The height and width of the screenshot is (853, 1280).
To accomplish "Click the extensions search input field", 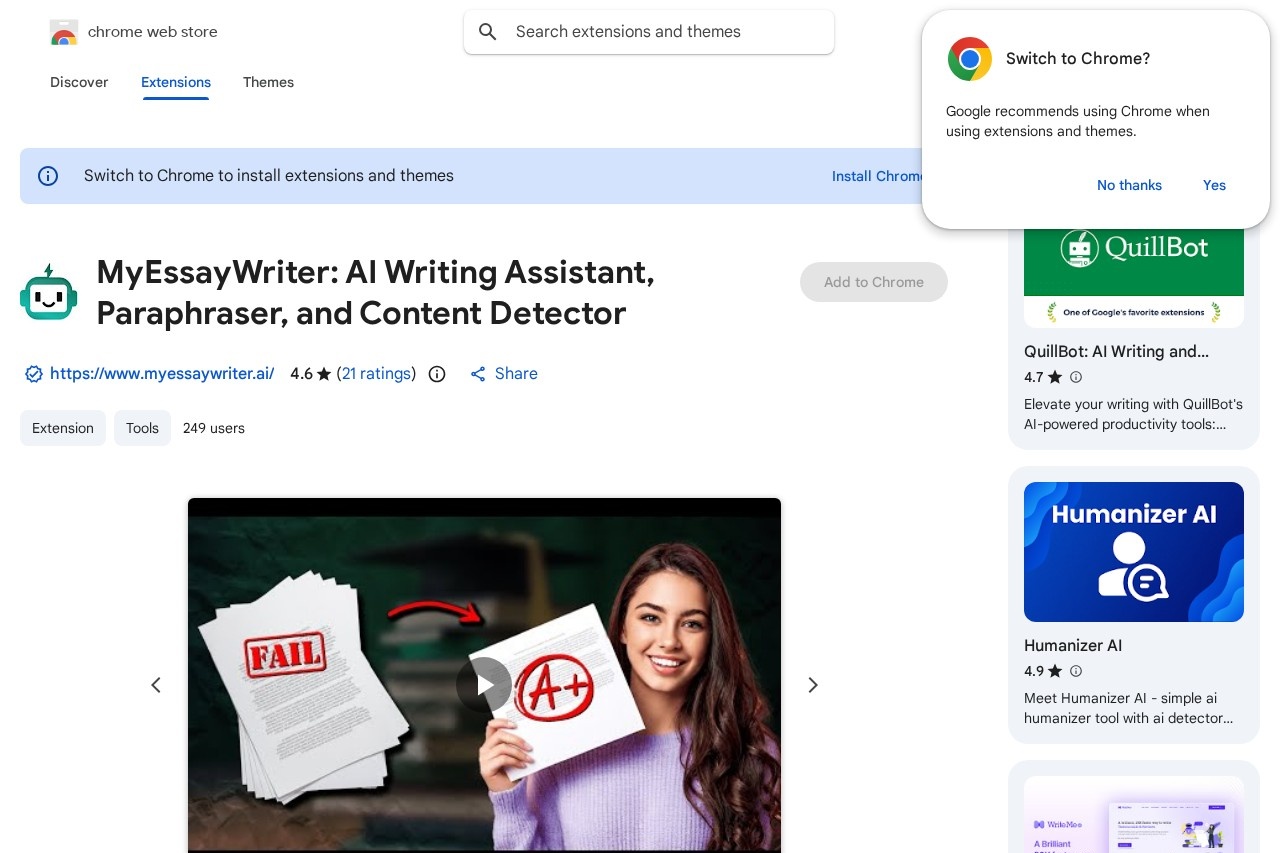I will click(649, 31).
